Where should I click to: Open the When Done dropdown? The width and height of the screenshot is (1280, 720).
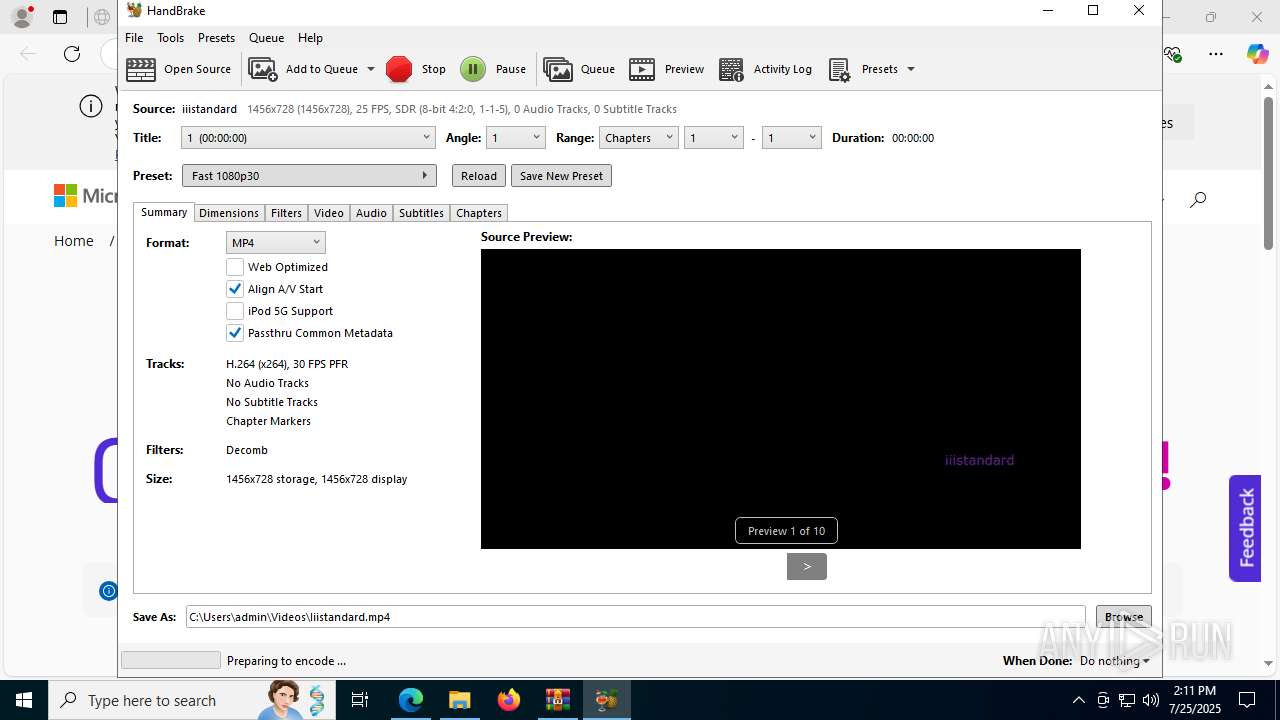pyautogui.click(x=1114, y=661)
